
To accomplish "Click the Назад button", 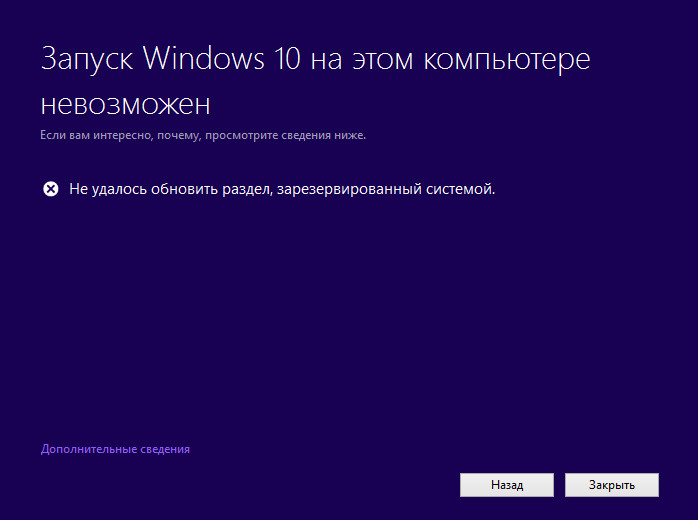I will click(x=507, y=485).
